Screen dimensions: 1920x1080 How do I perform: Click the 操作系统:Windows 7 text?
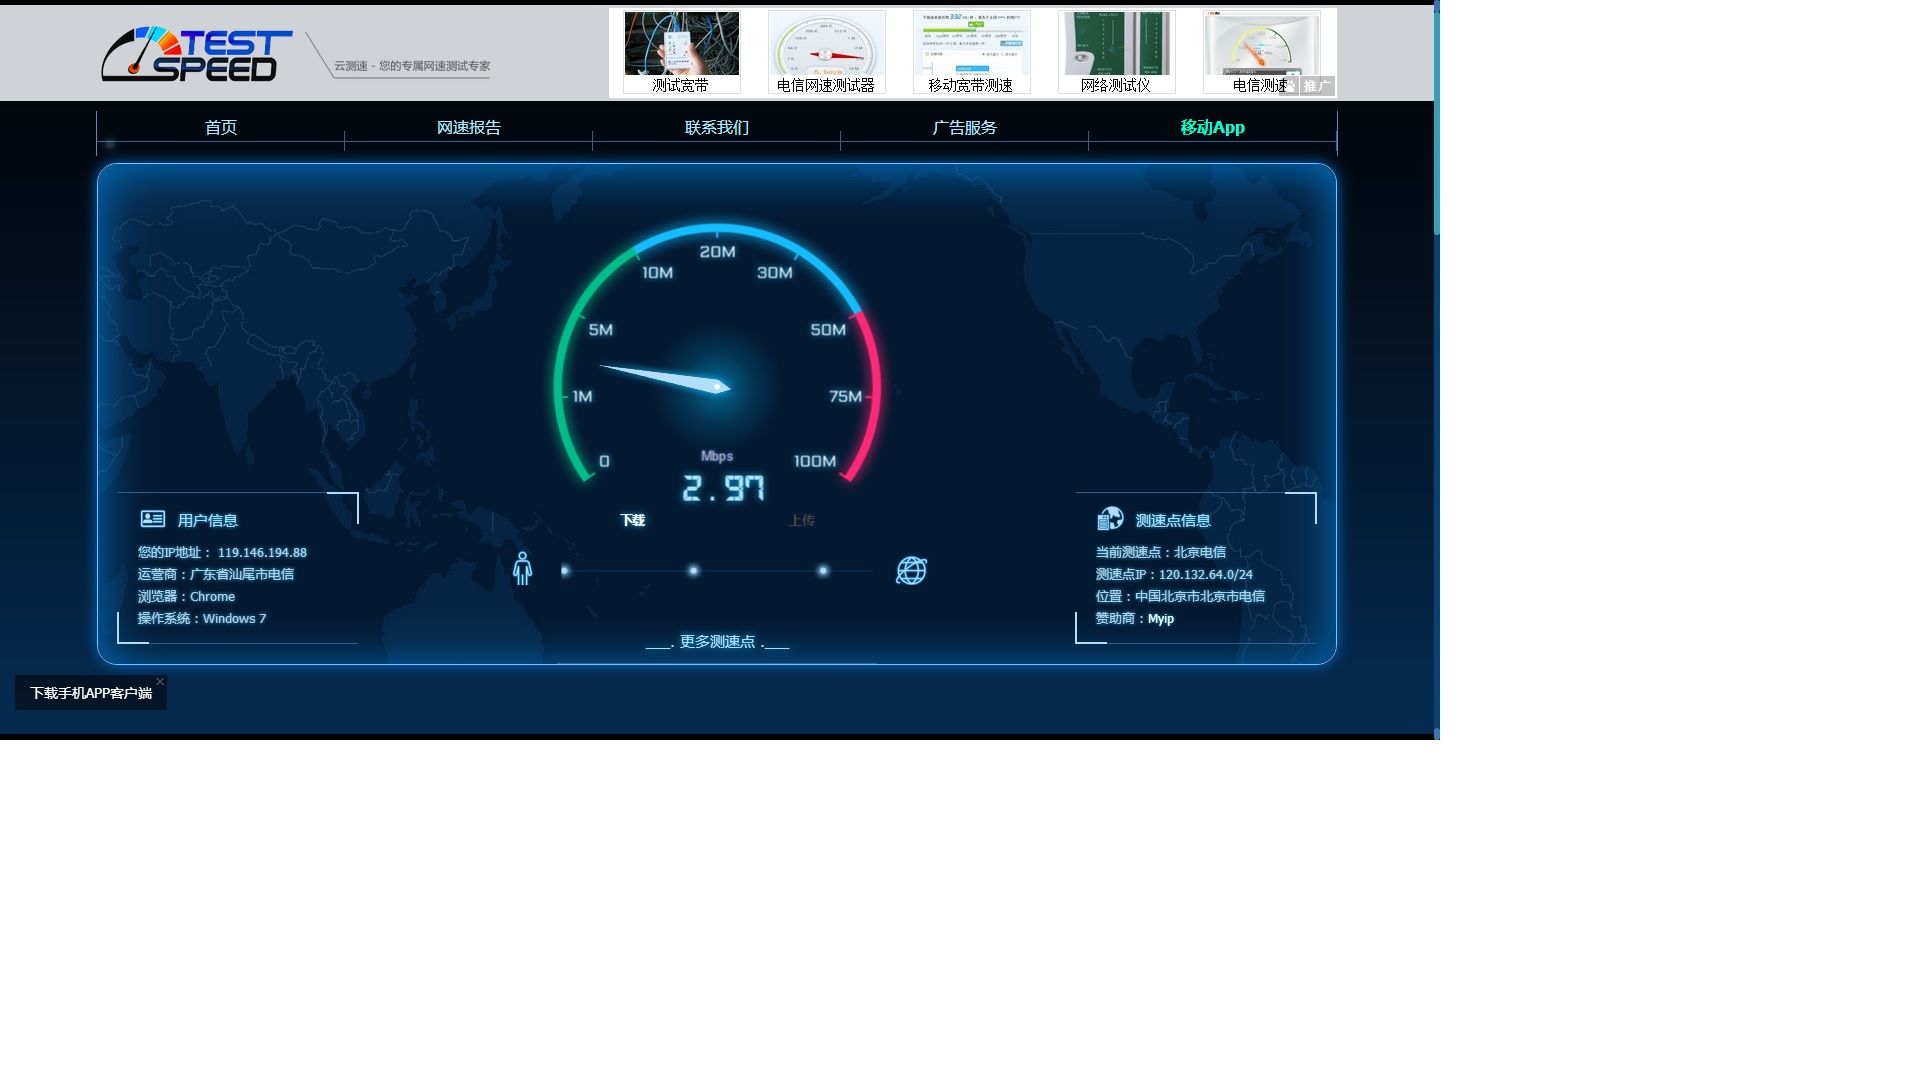pyautogui.click(x=202, y=619)
